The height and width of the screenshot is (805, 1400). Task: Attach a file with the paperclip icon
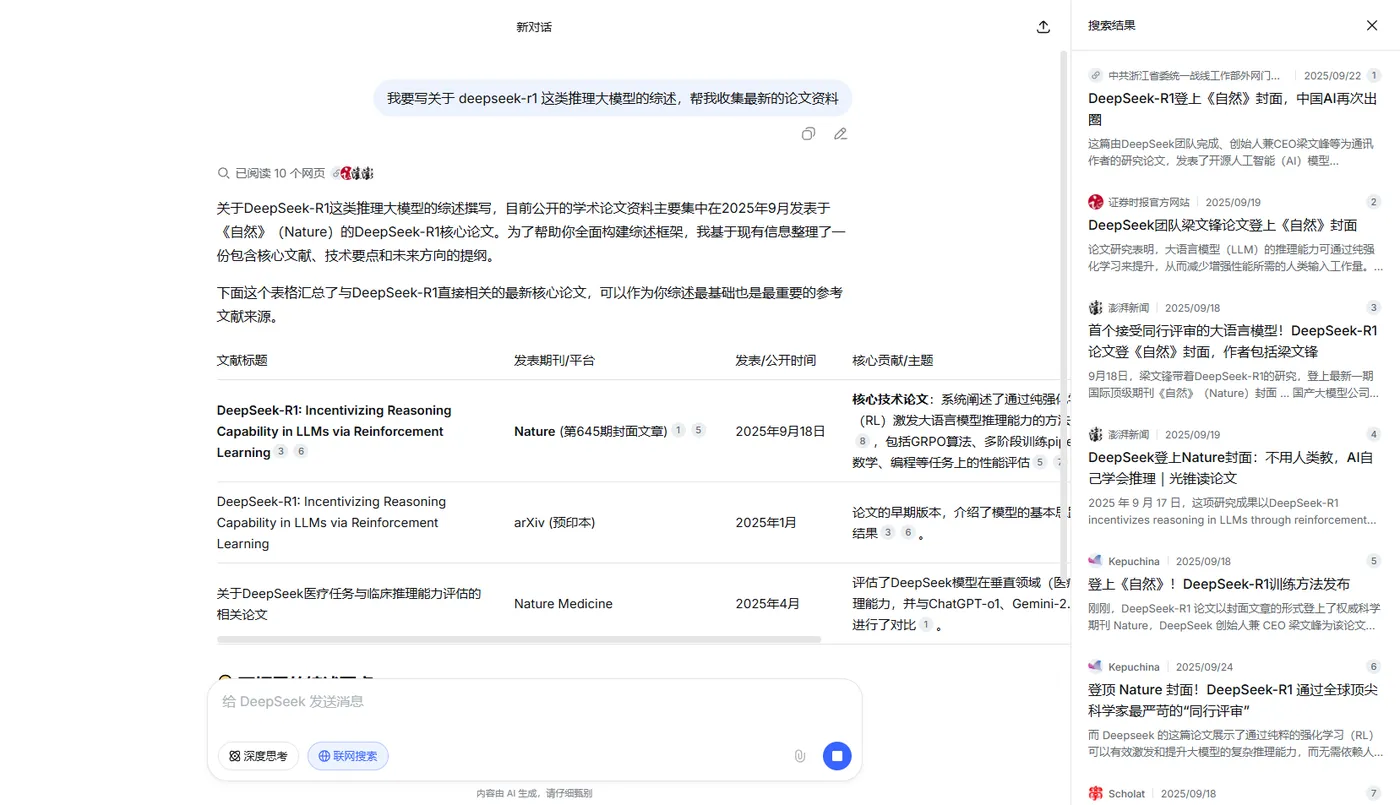[800, 756]
